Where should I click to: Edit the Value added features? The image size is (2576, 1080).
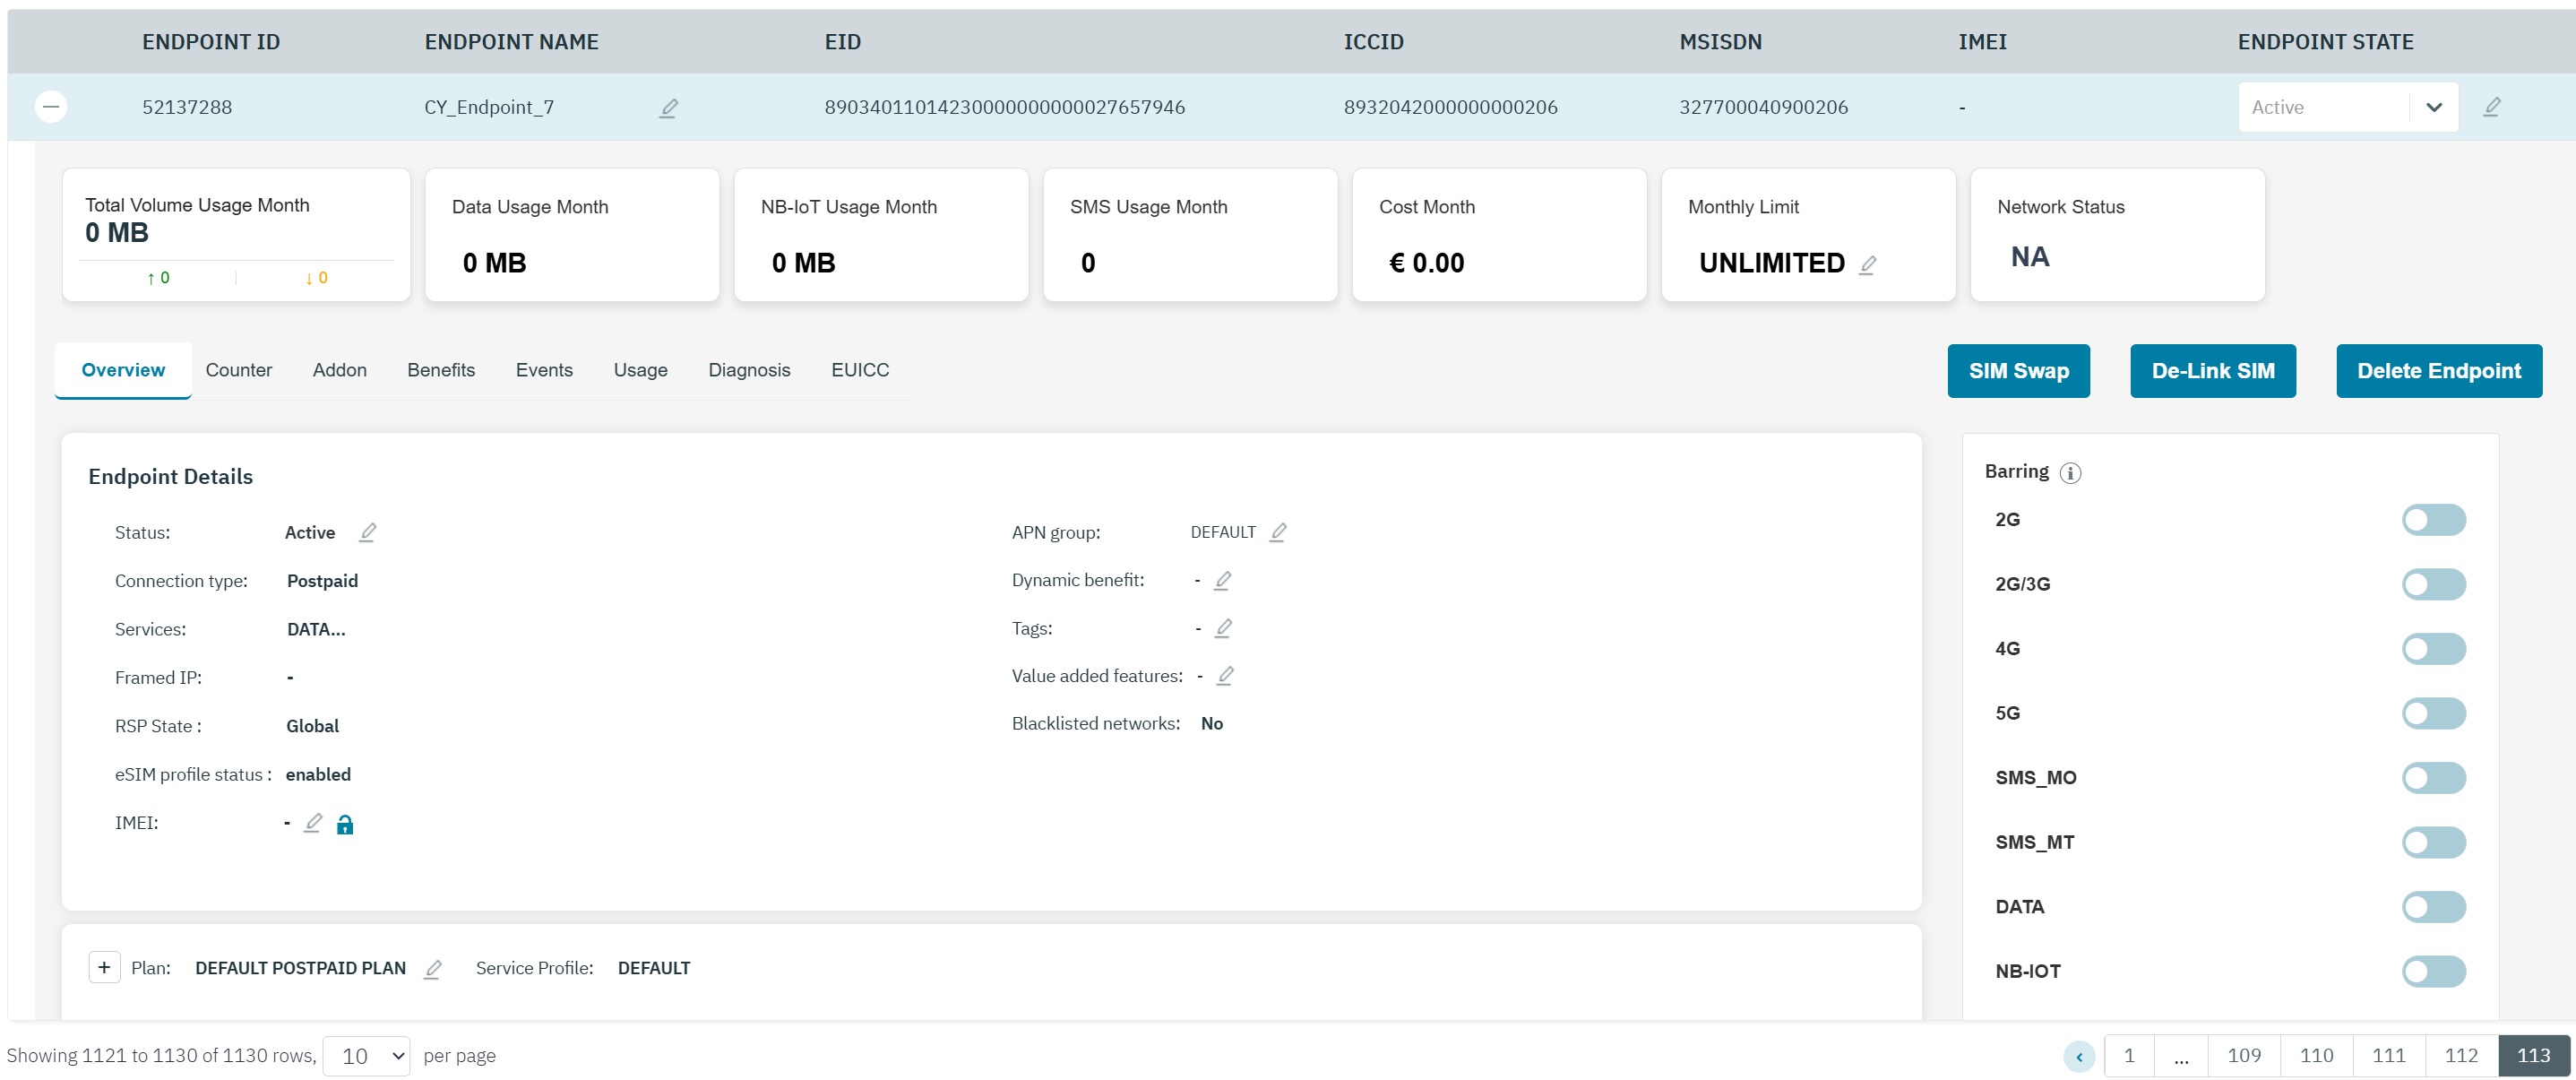1224,676
